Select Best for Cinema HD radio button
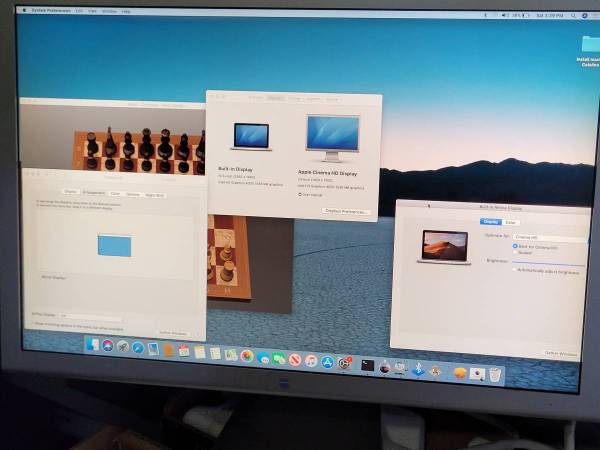Image resolution: width=600 pixels, height=450 pixels. tap(515, 246)
